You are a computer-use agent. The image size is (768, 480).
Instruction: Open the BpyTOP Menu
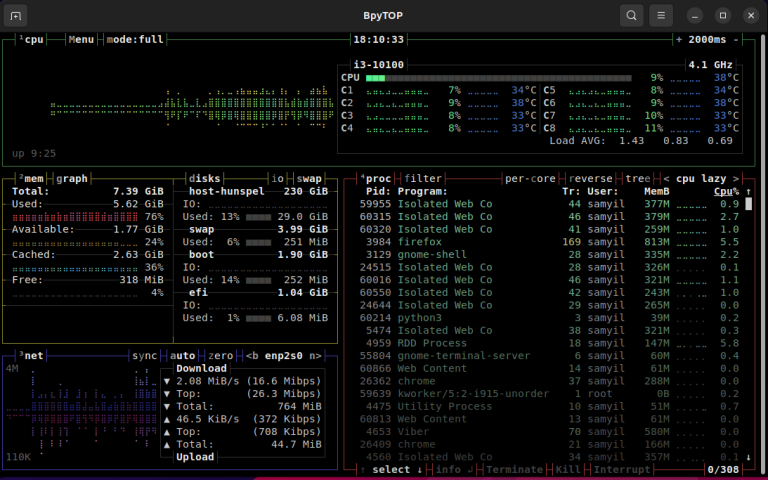81,40
